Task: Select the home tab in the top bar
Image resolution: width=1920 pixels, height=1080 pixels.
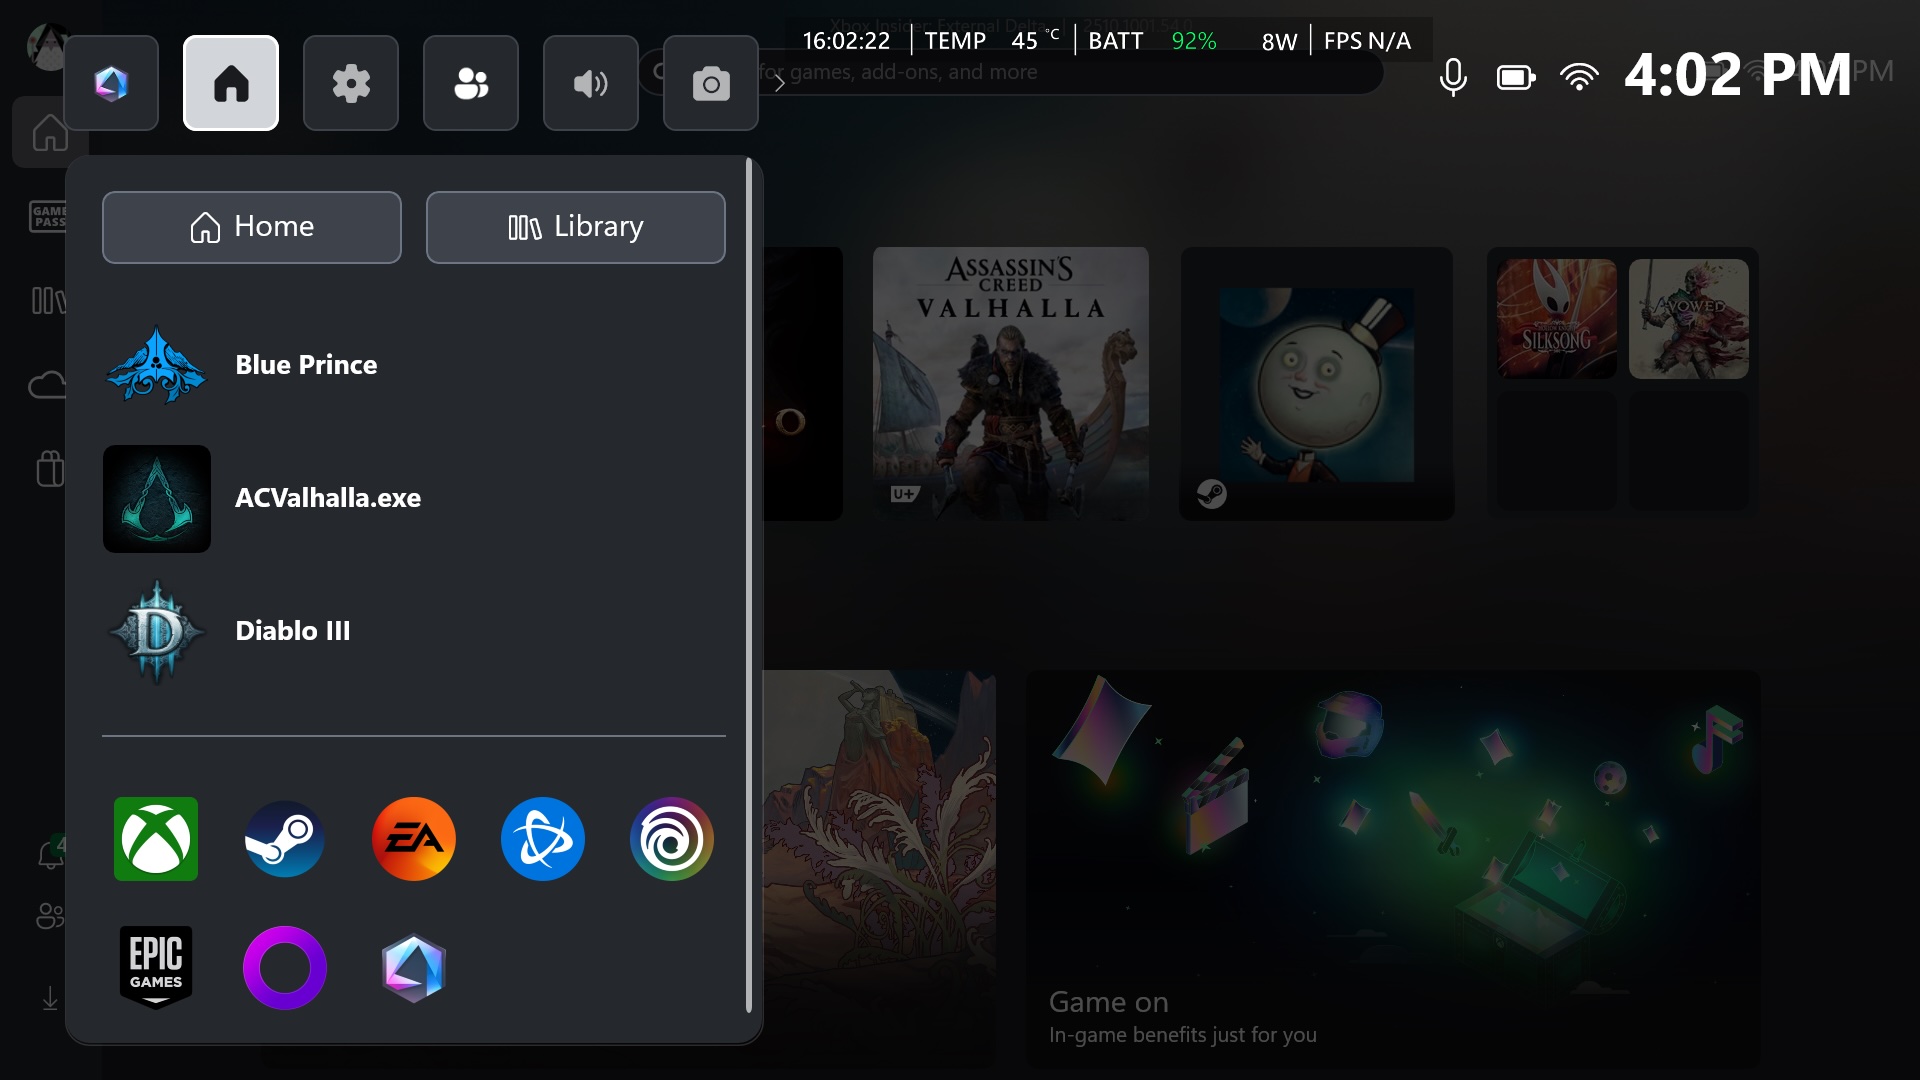Action: (x=231, y=83)
